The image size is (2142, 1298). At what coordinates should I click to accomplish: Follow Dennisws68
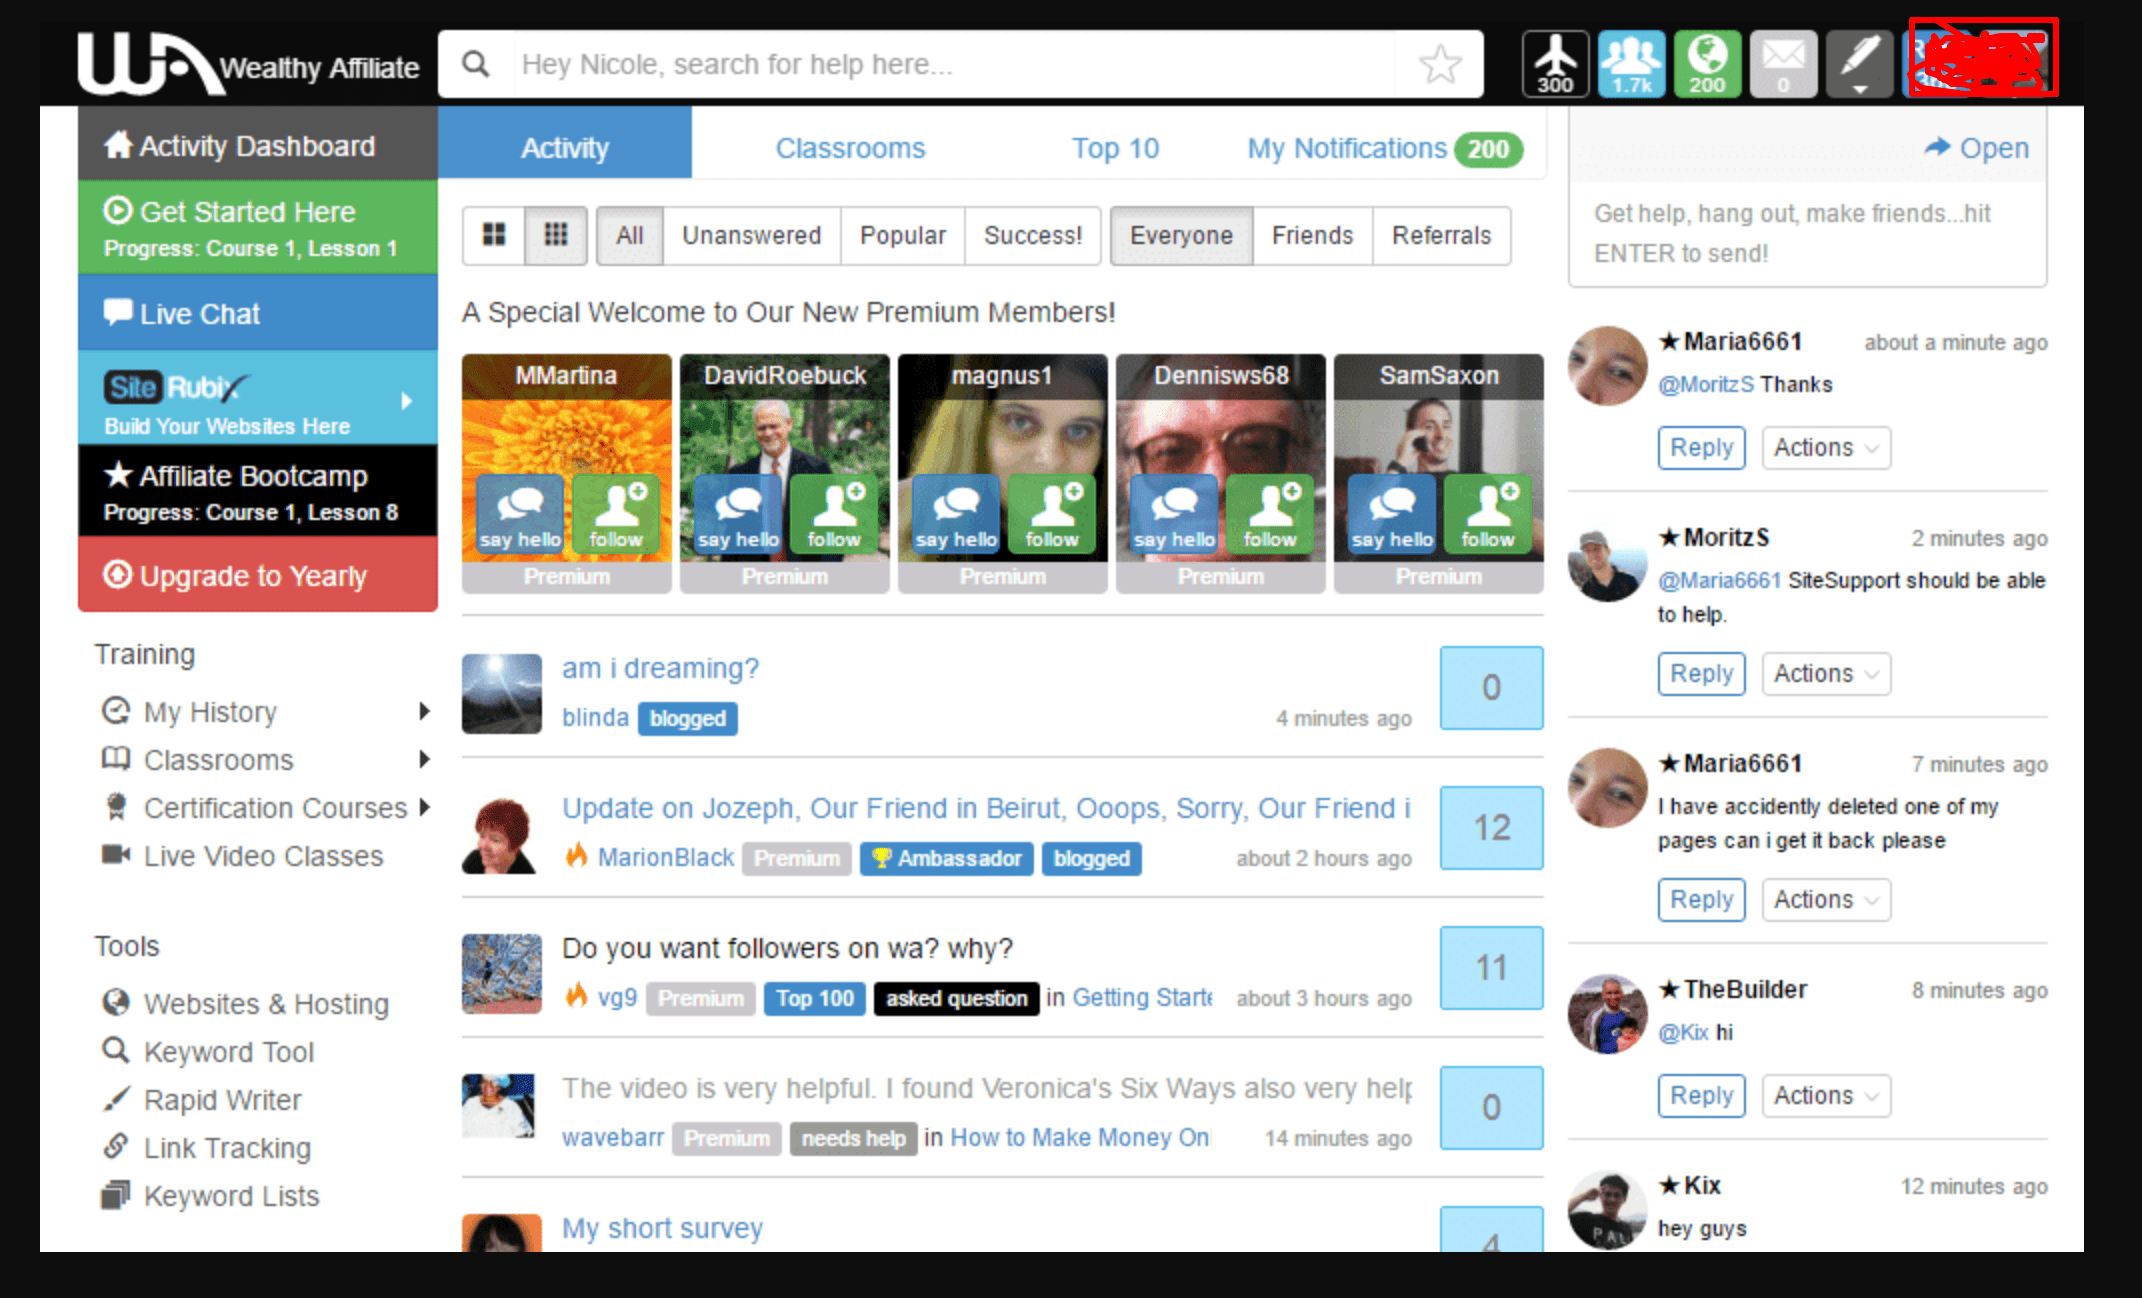(x=1270, y=515)
